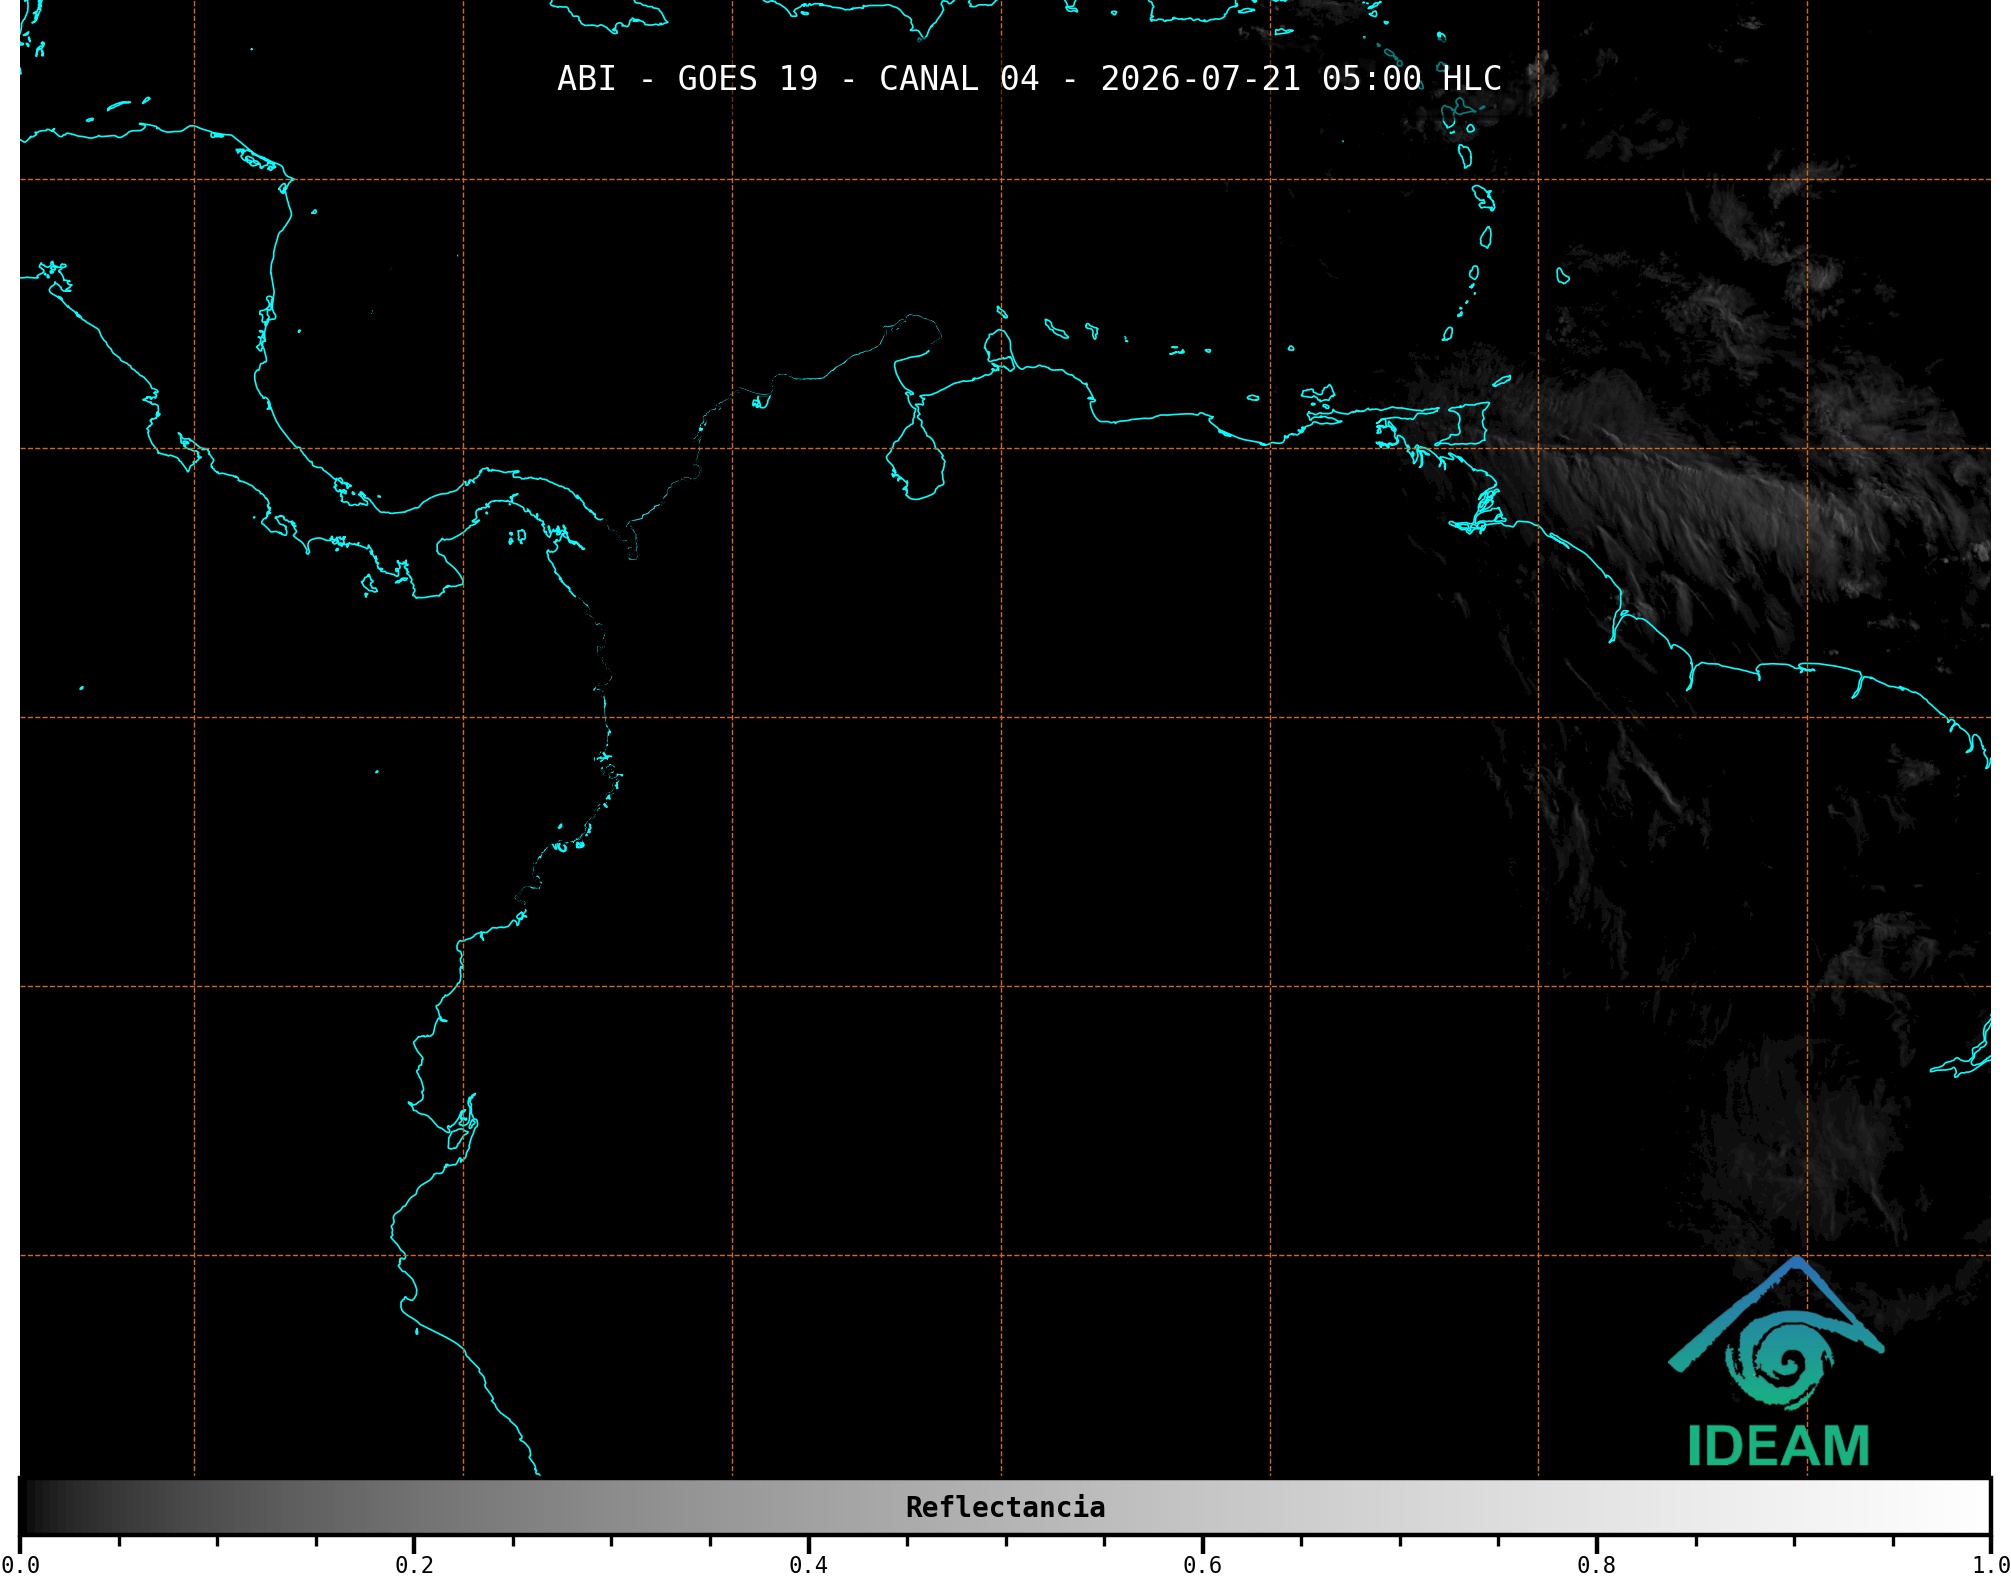Click the '0.4' colorbar tick label

click(808, 1565)
